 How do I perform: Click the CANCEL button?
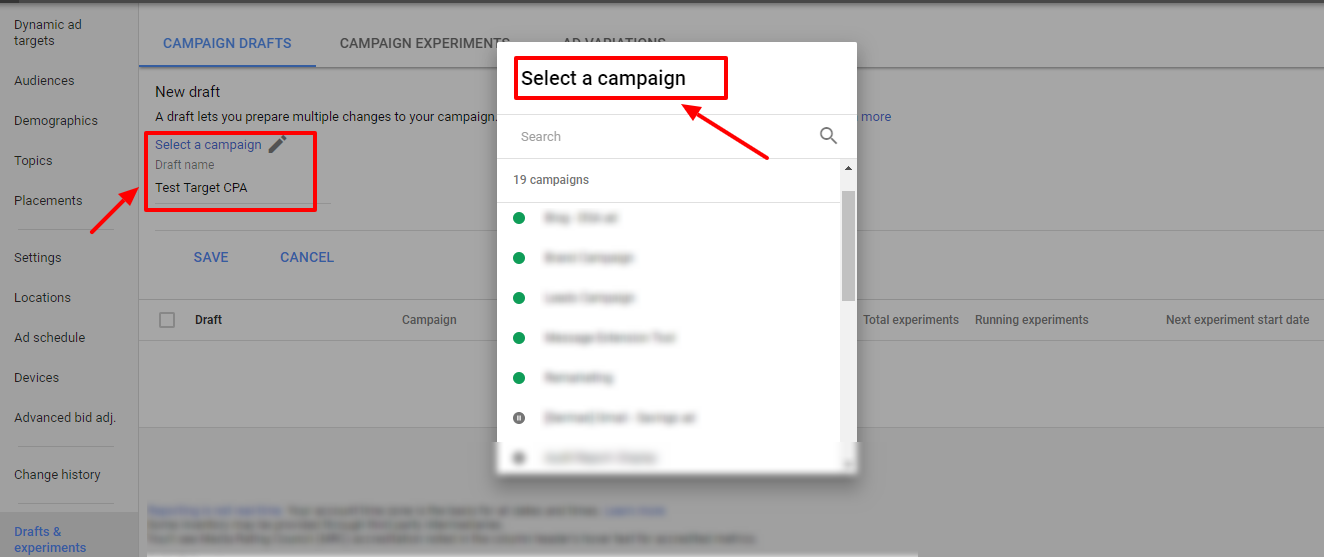tap(307, 257)
